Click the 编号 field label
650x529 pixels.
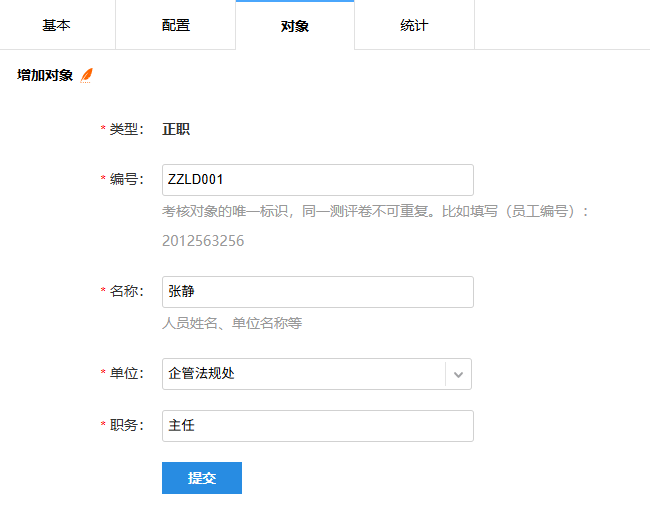point(126,180)
